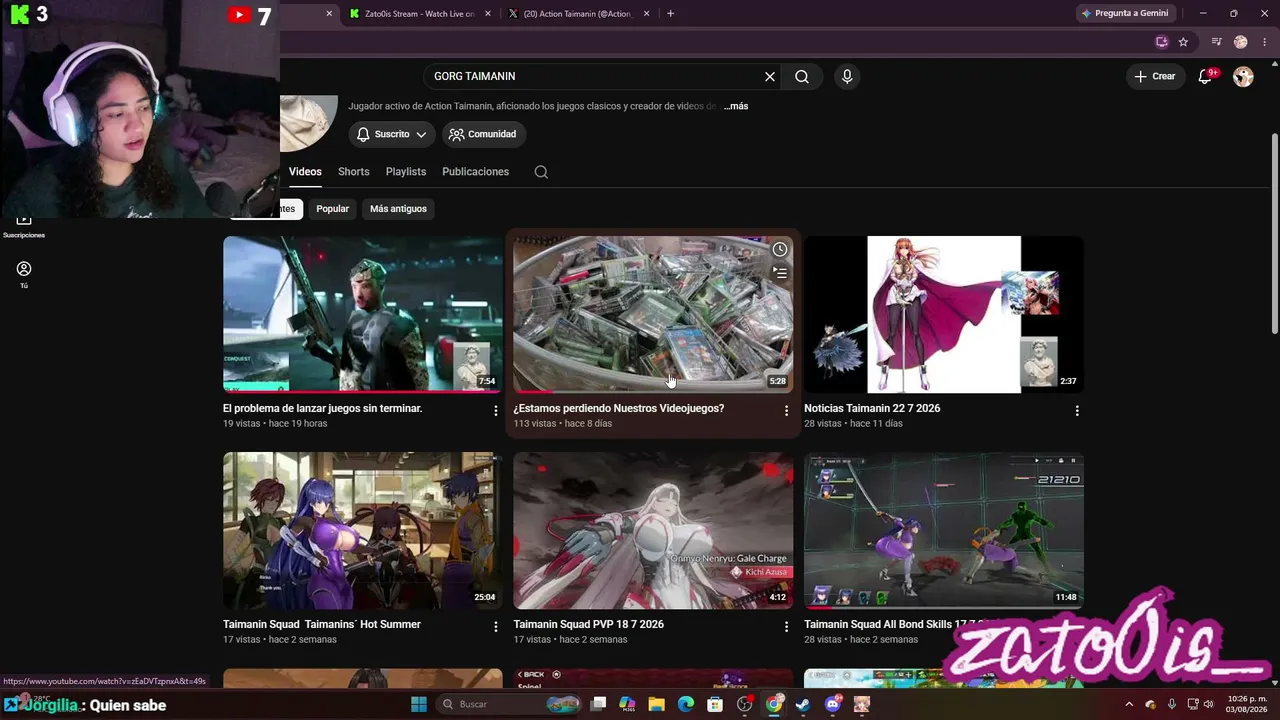Switch to the Shorts tab
This screenshot has width=1280, height=720.
pyautogui.click(x=354, y=172)
